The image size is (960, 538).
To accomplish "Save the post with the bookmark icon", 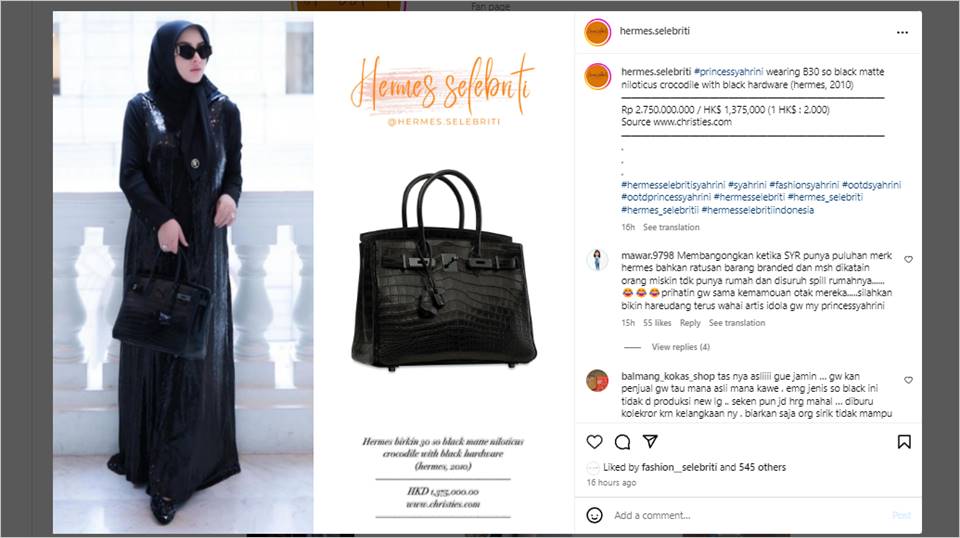I will pyautogui.click(x=904, y=442).
